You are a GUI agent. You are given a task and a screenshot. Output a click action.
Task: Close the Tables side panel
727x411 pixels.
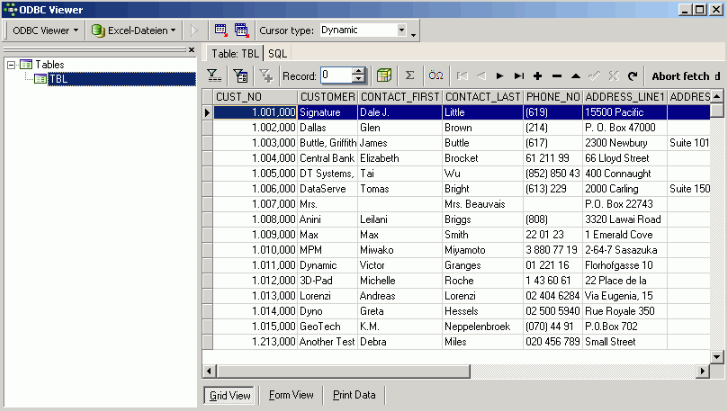coord(192,49)
